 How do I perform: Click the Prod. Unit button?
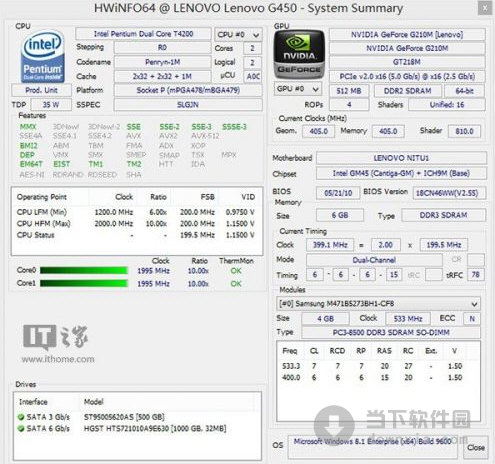click(x=42, y=90)
